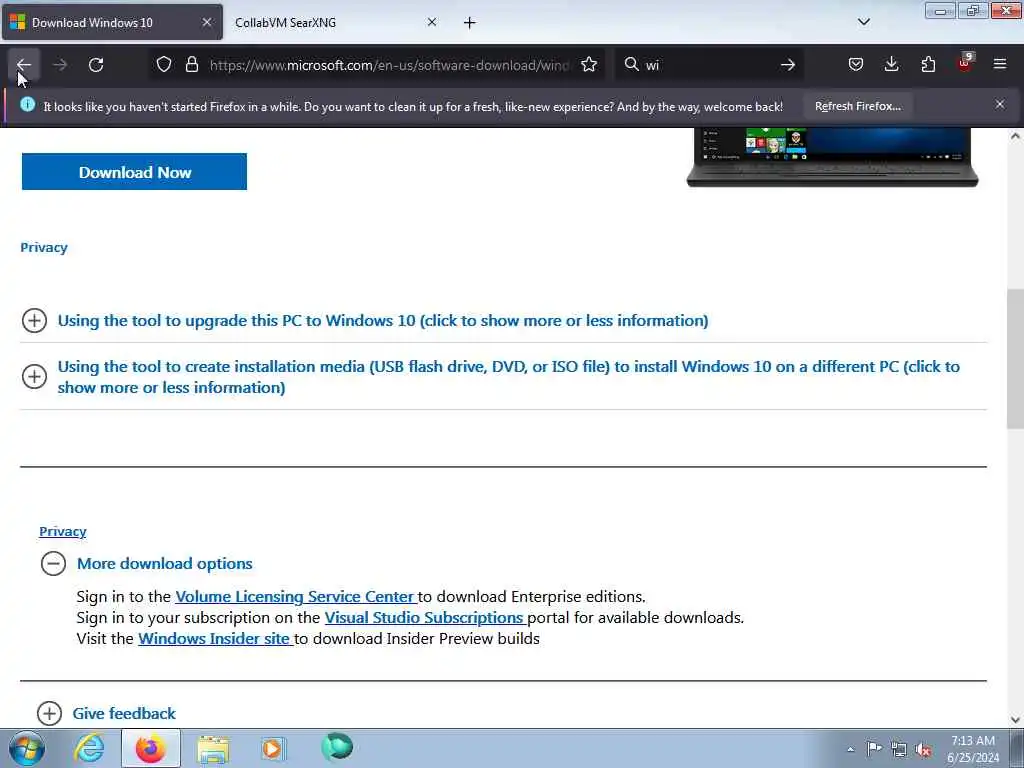
Task: Open the uBlock Origin extension icon
Action: [x=965, y=63]
